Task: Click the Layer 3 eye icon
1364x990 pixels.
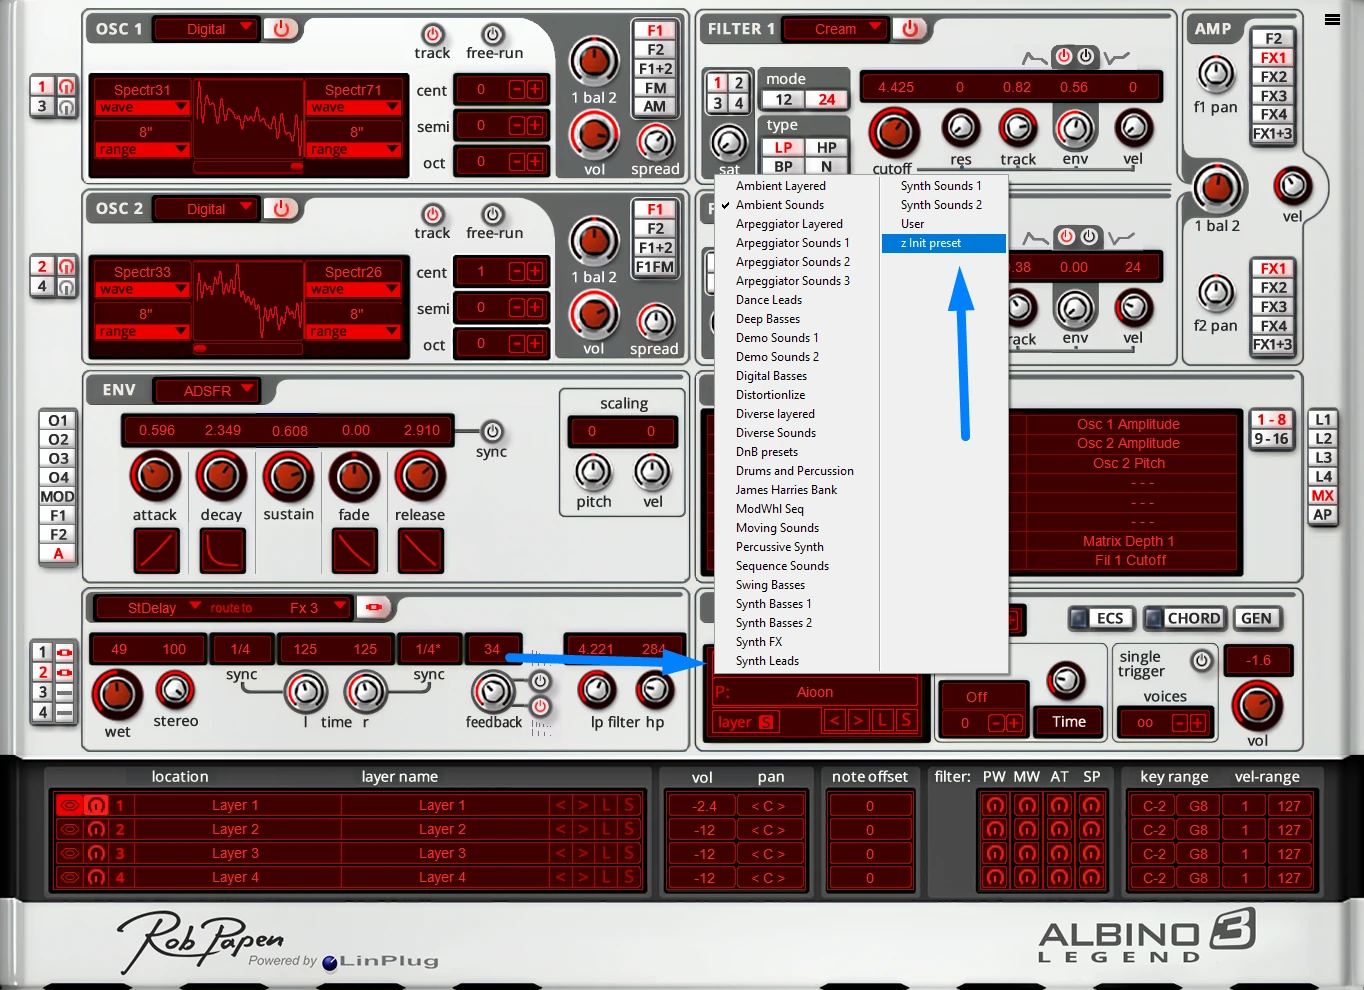Action: (69, 853)
